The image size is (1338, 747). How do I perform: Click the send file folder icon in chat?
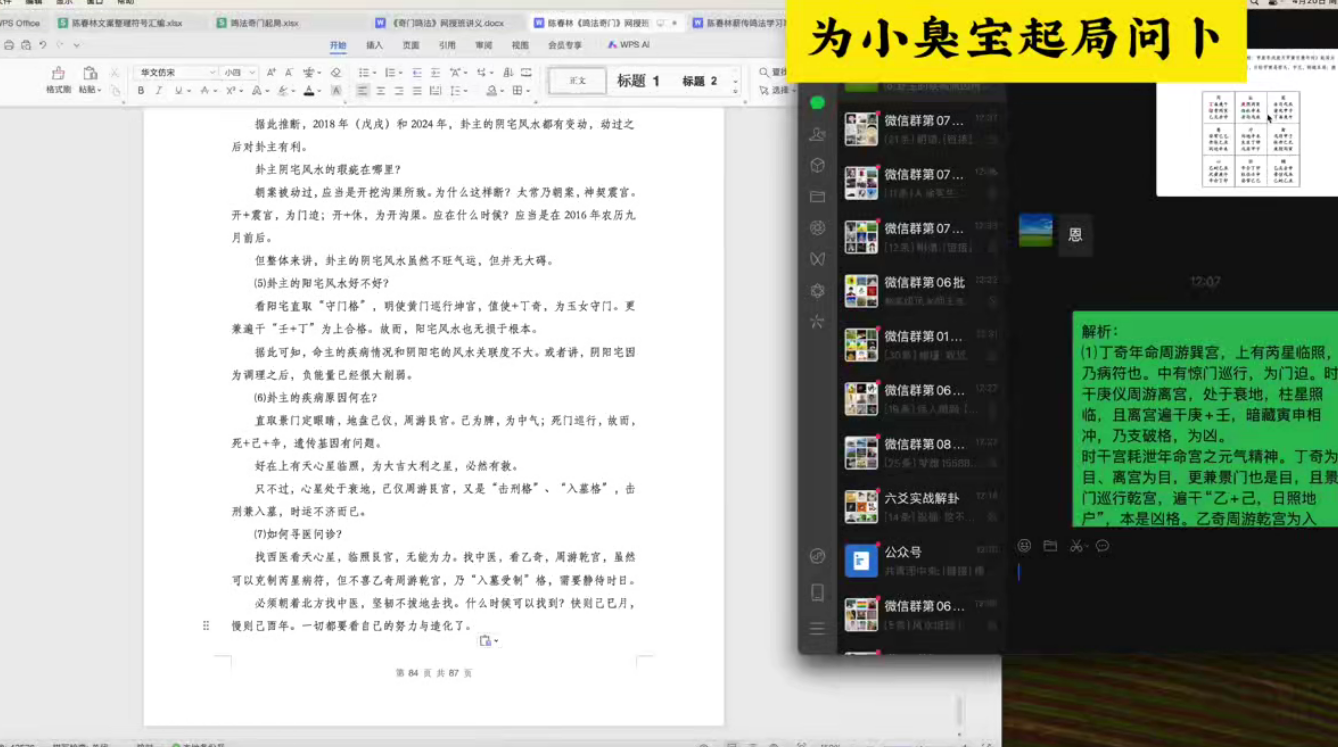[1050, 546]
